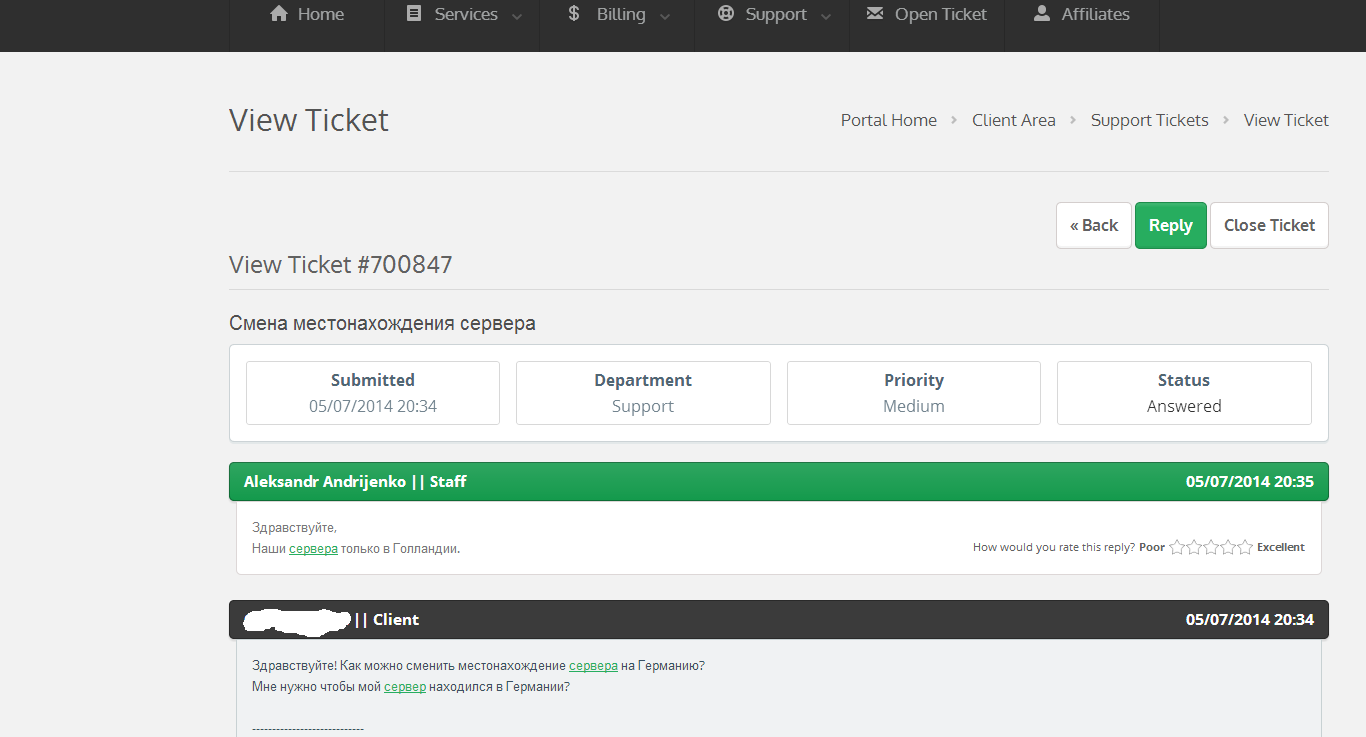Give the staff reply three stars
This screenshot has width=1366, height=737.
[x=1211, y=547]
